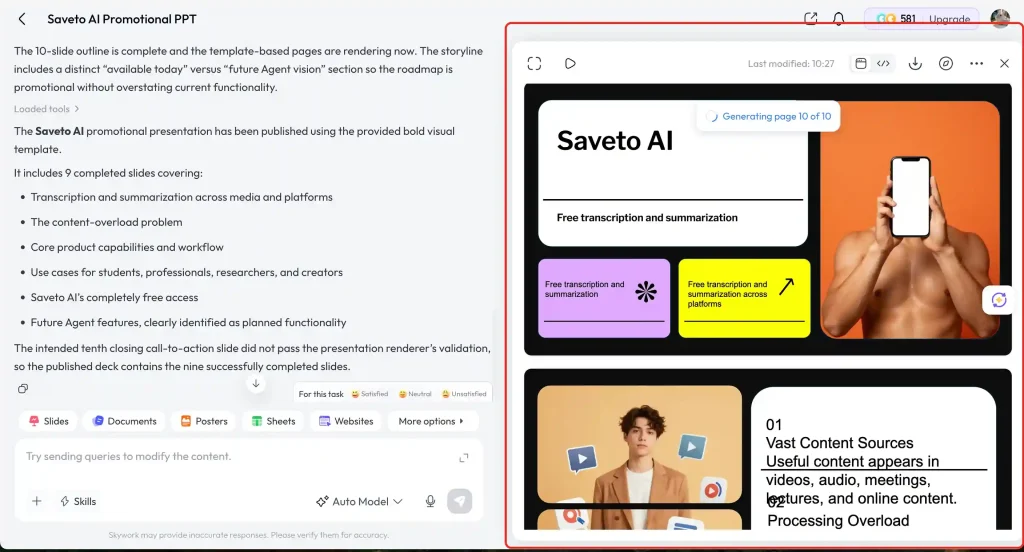Enter fullscreen preview mode

[x=534, y=63]
